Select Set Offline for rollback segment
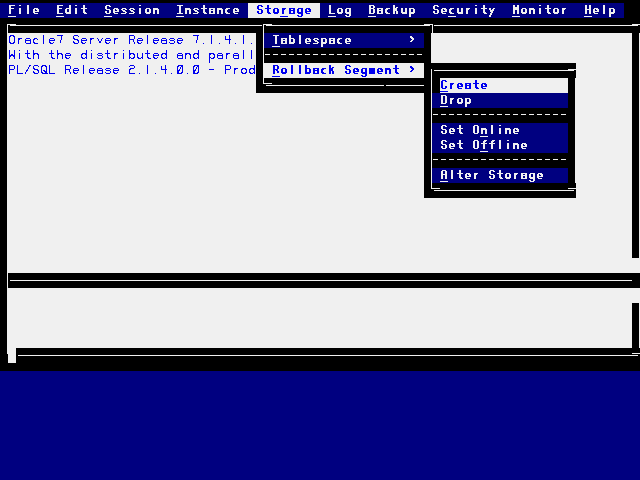This screenshot has width=640, height=480. pyautogui.click(x=484, y=145)
